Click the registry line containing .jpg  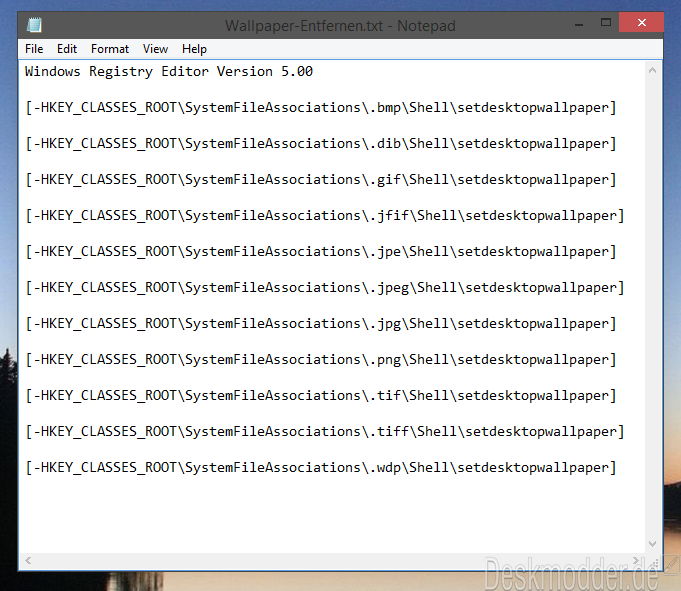(321, 324)
